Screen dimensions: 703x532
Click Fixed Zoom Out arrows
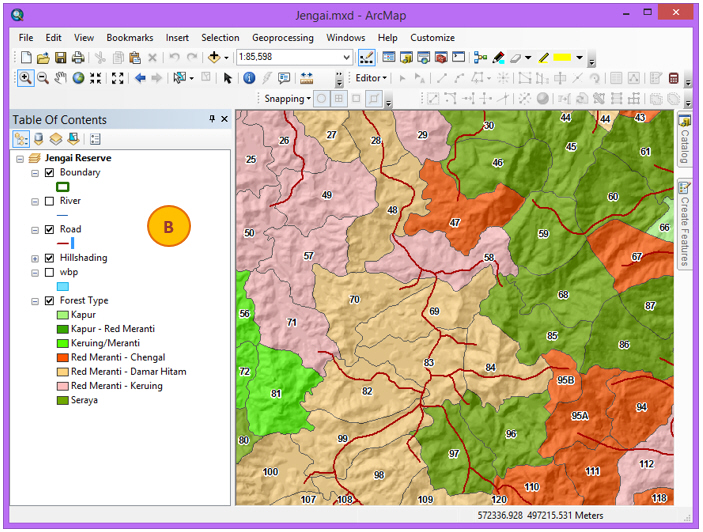click(x=117, y=78)
